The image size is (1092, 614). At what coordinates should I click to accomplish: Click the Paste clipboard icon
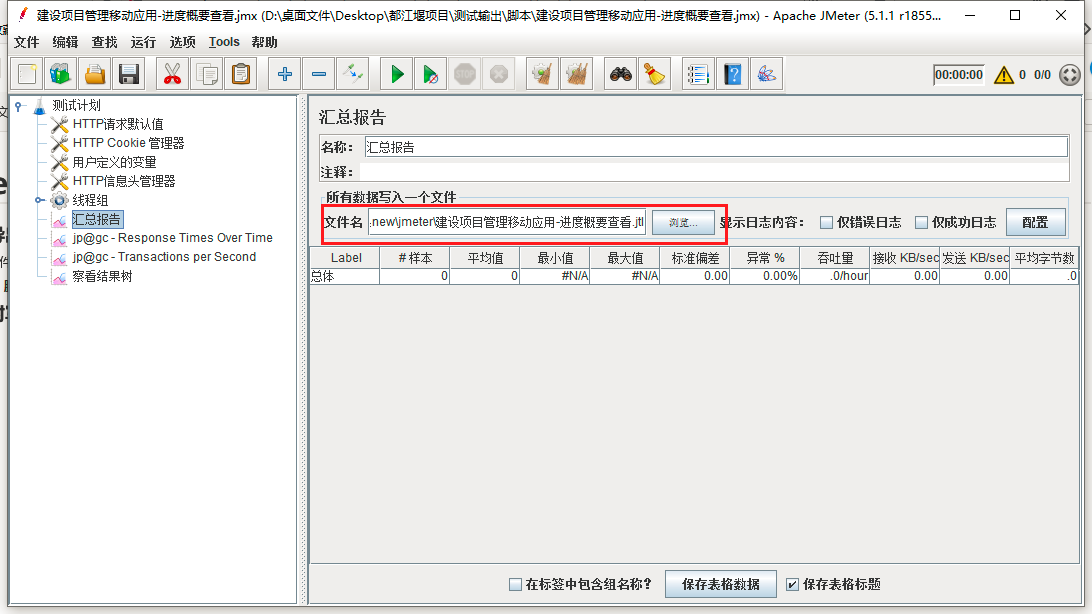pos(241,74)
